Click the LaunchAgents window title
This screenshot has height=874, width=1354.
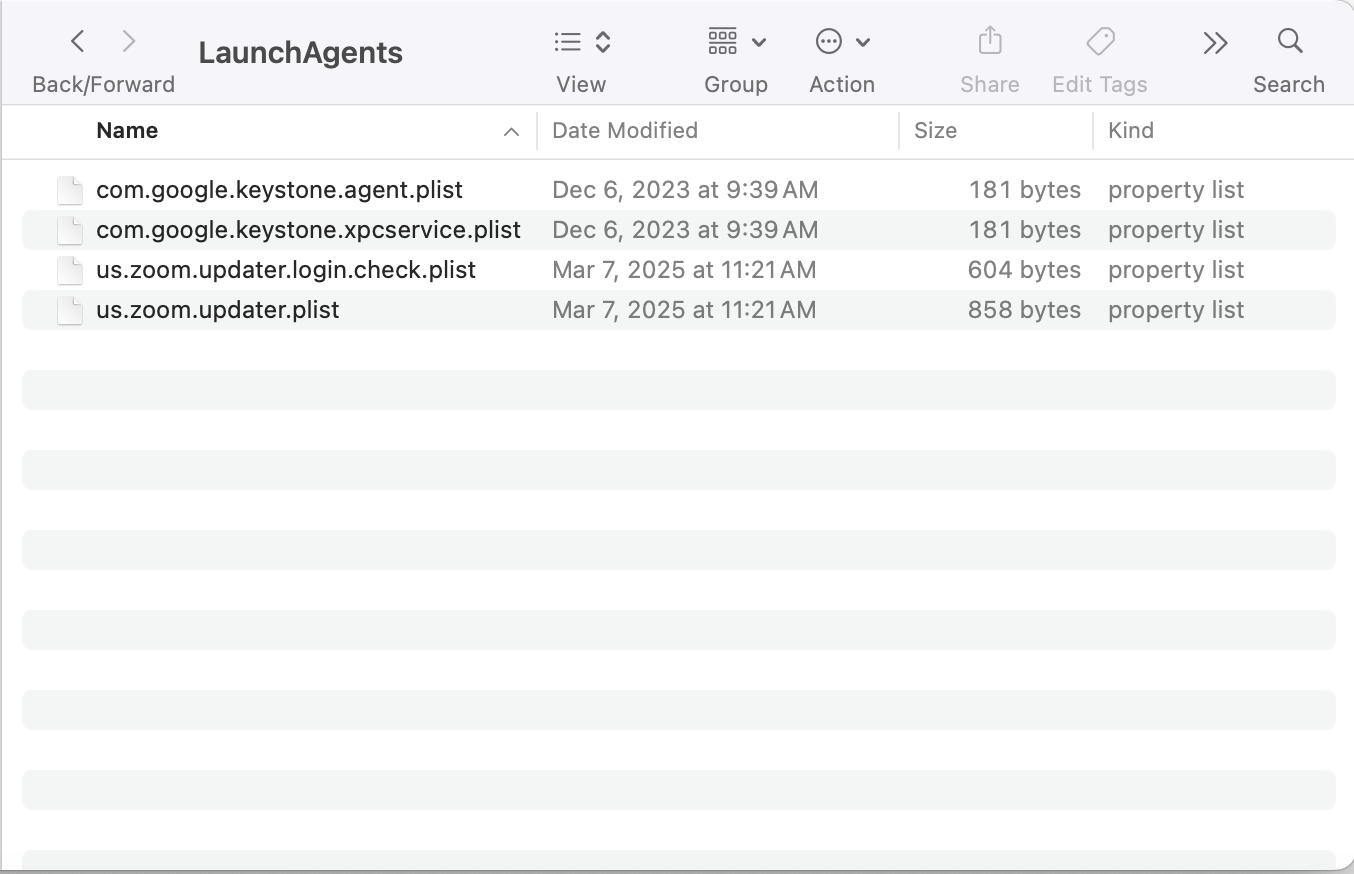(300, 53)
